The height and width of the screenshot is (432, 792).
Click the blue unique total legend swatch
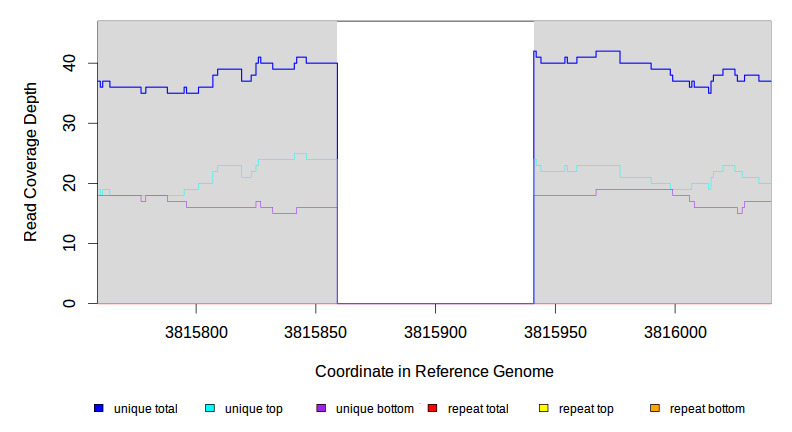(99, 408)
